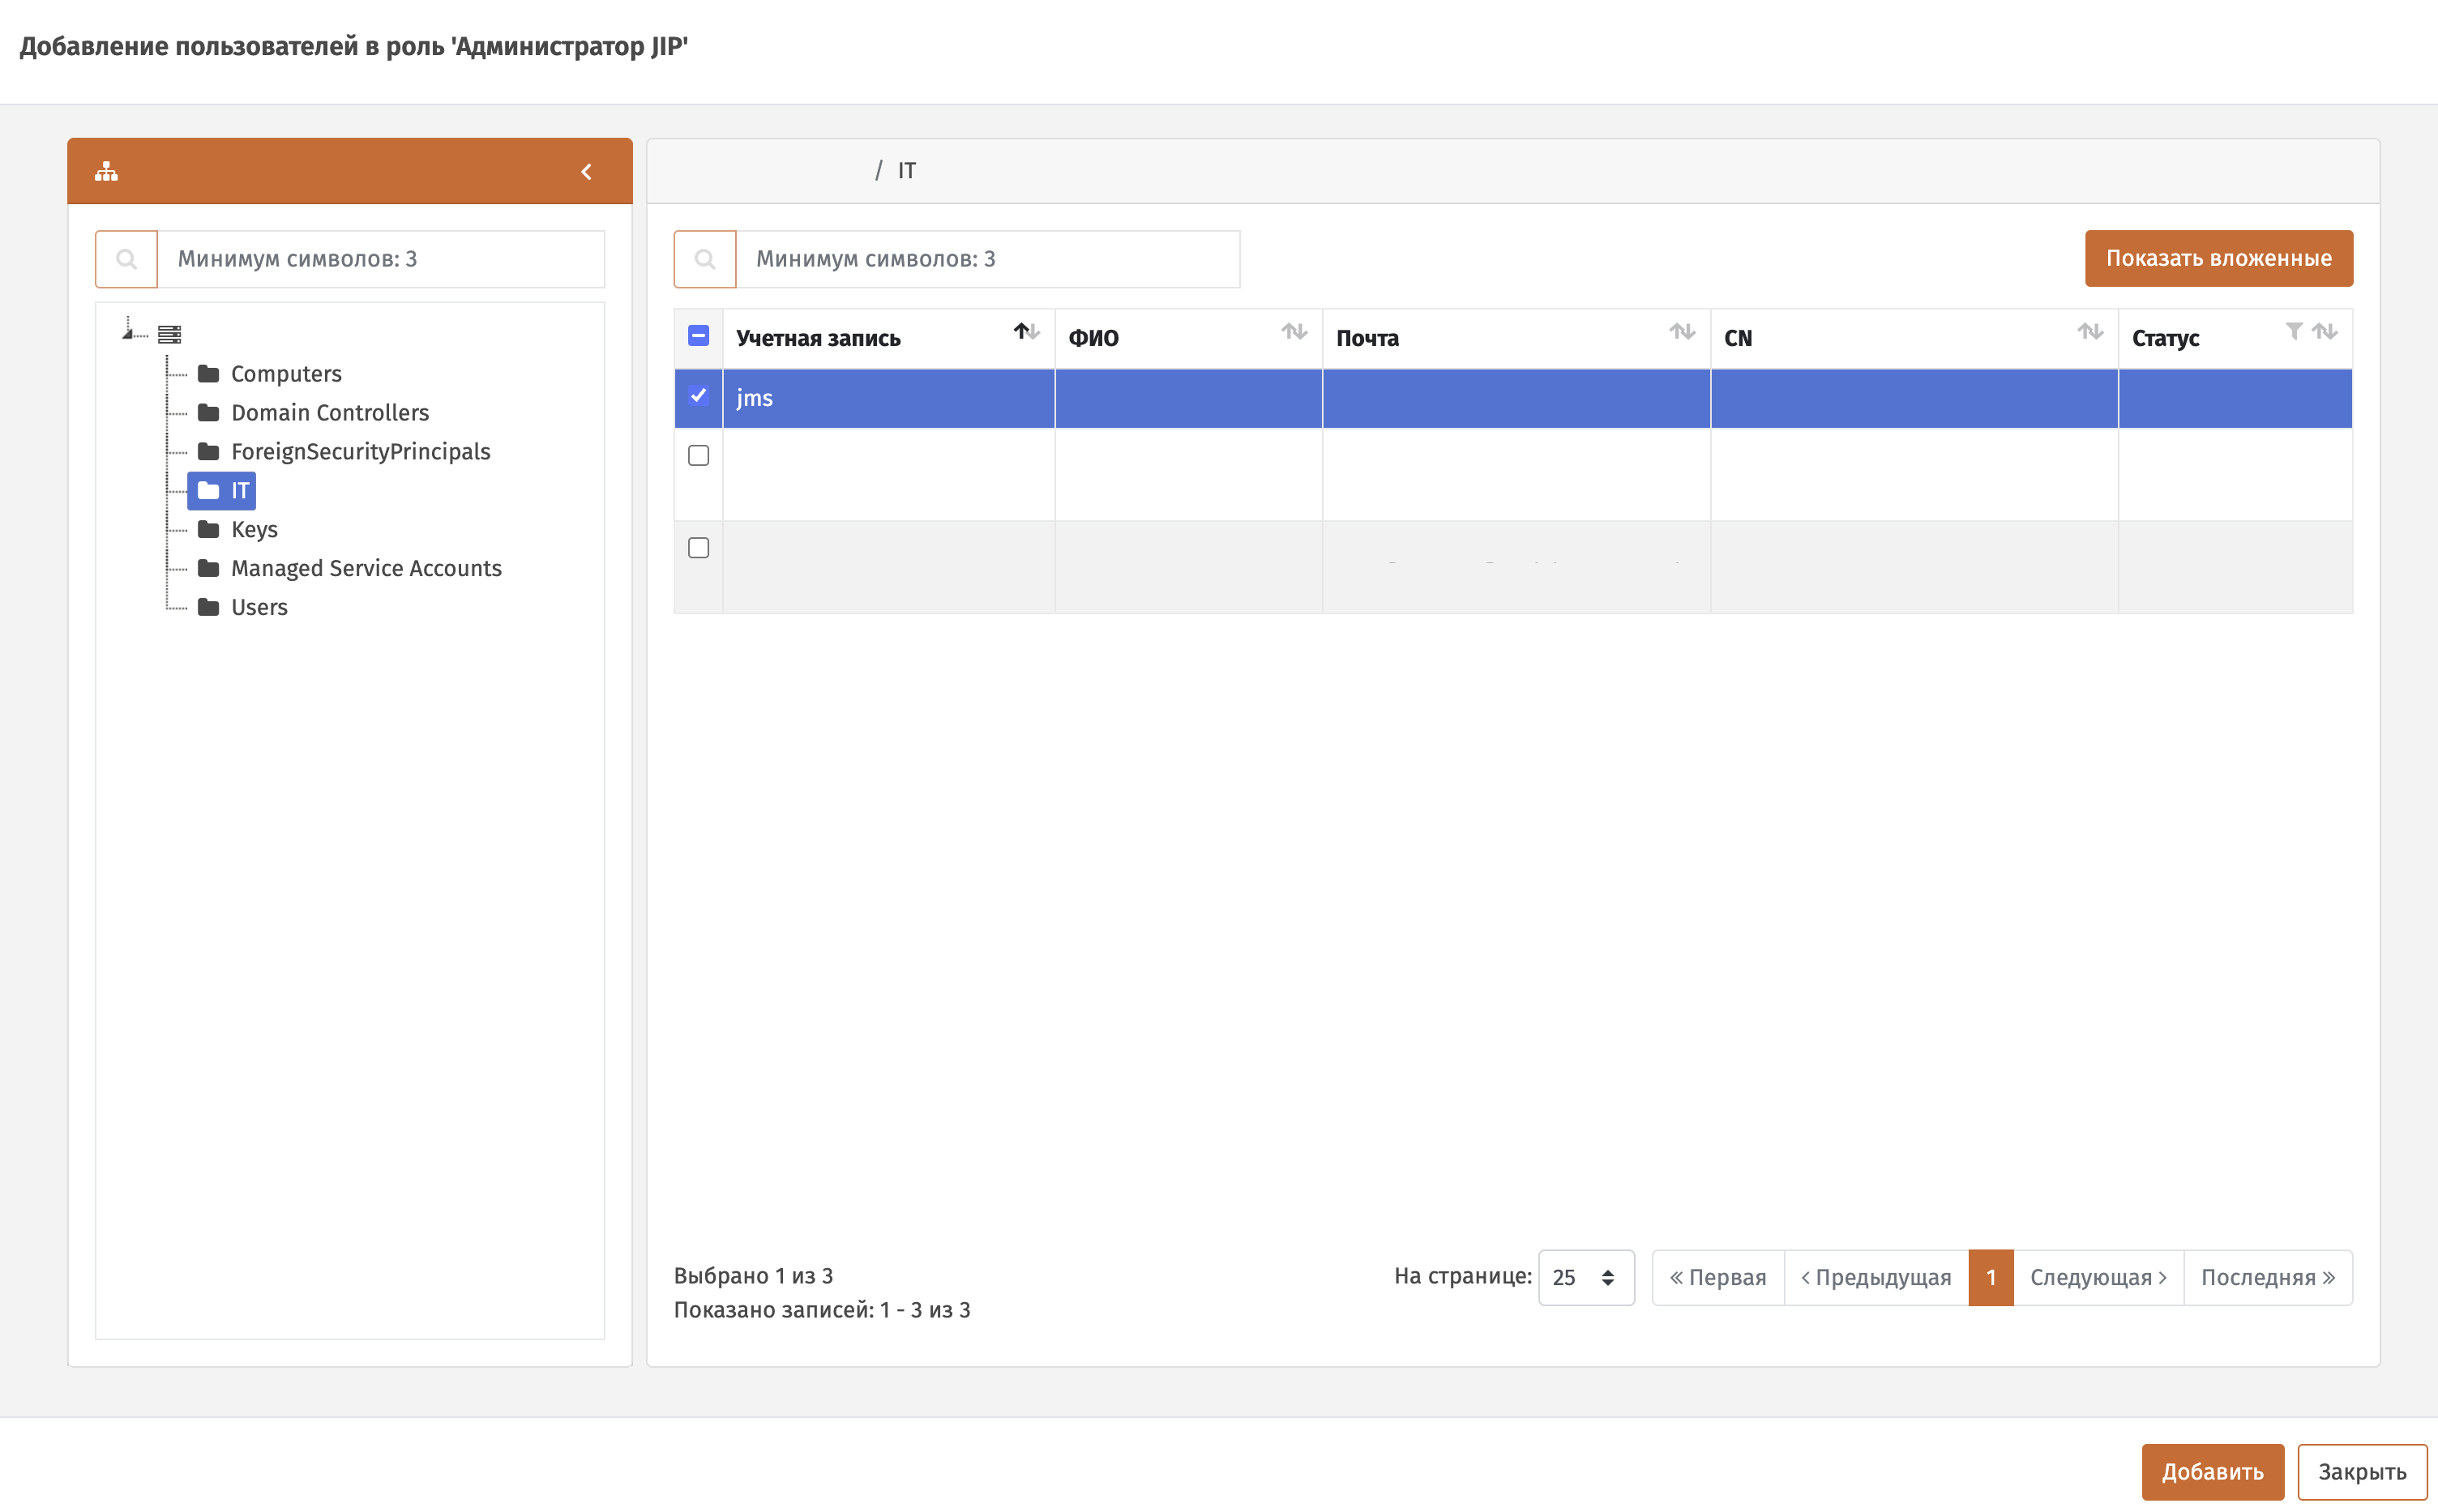
Task: Uncheck the jms row checkbox
Action: (x=698, y=396)
